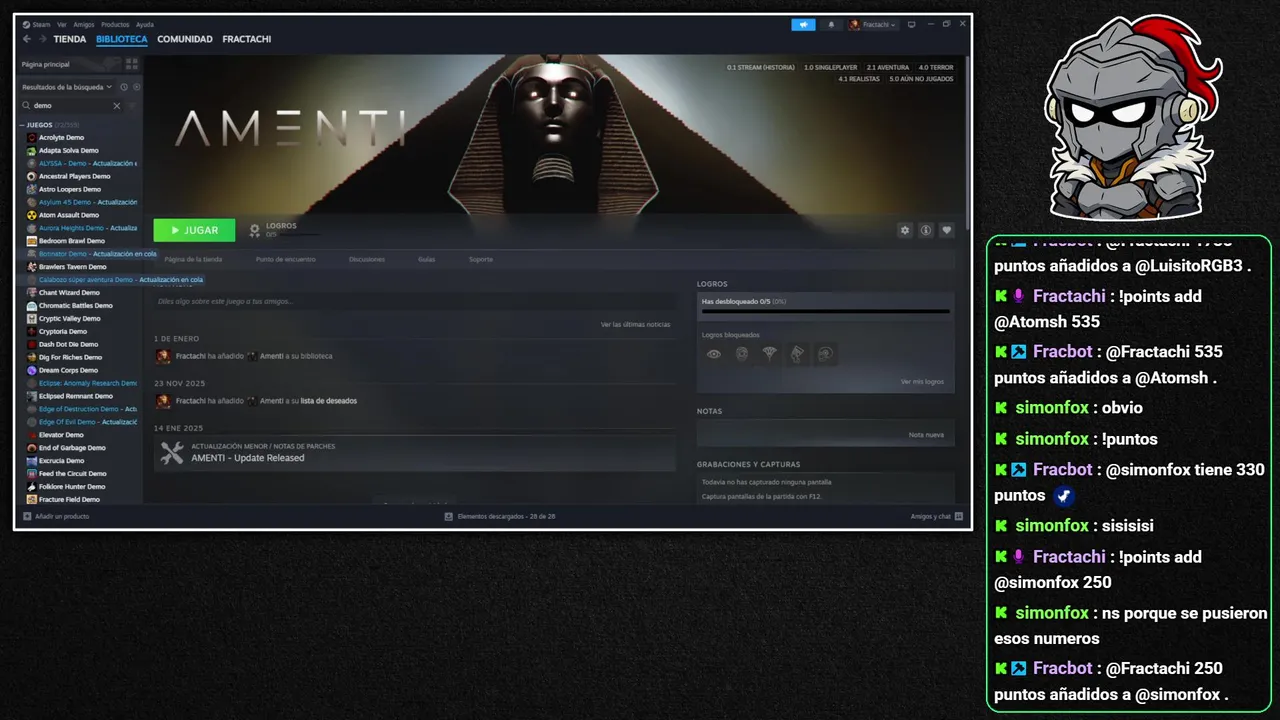This screenshot has height=720, width=1280.
Task: Open Discusiones link
Action: pos(367,259)
